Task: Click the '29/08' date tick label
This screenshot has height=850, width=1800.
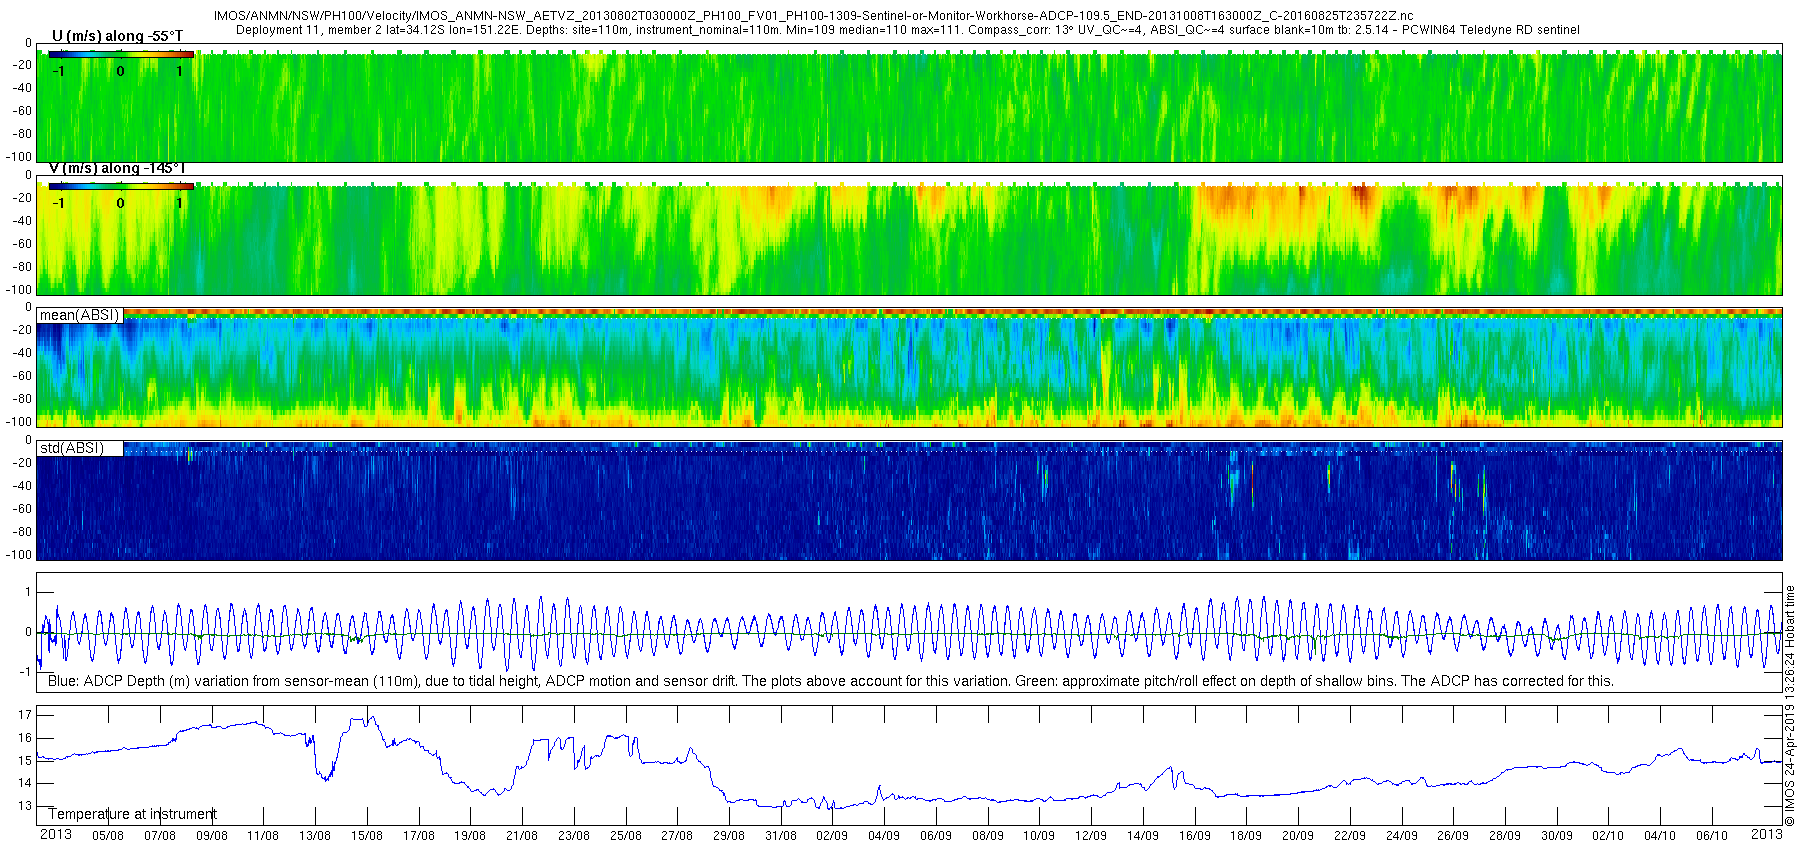Action: (x=729, y=836)
